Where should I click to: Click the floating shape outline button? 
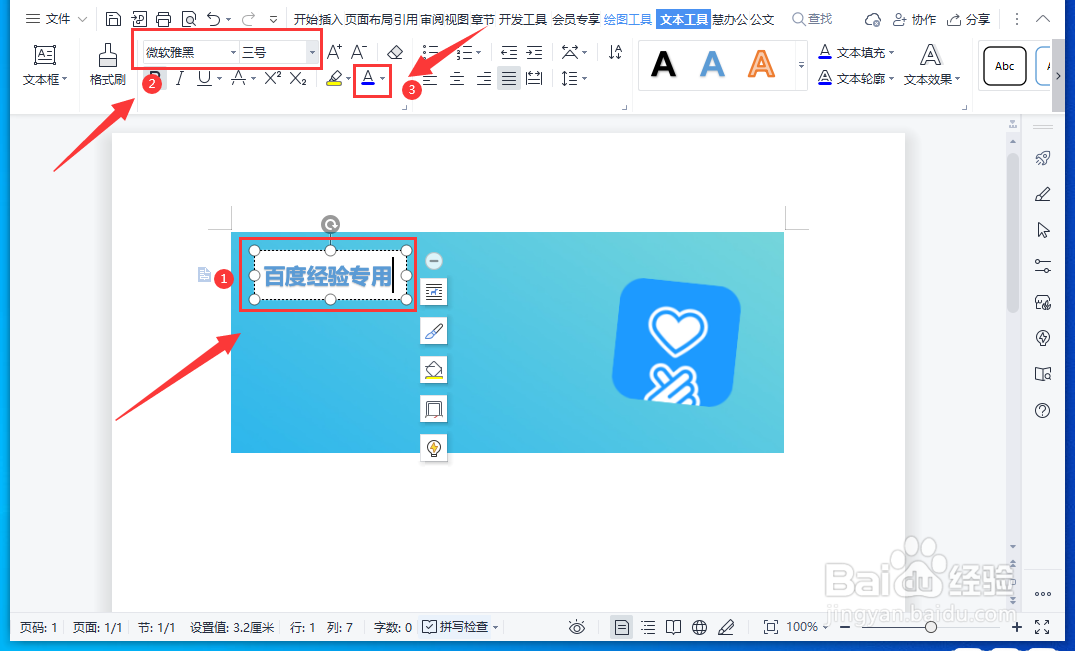coord(433,408)
